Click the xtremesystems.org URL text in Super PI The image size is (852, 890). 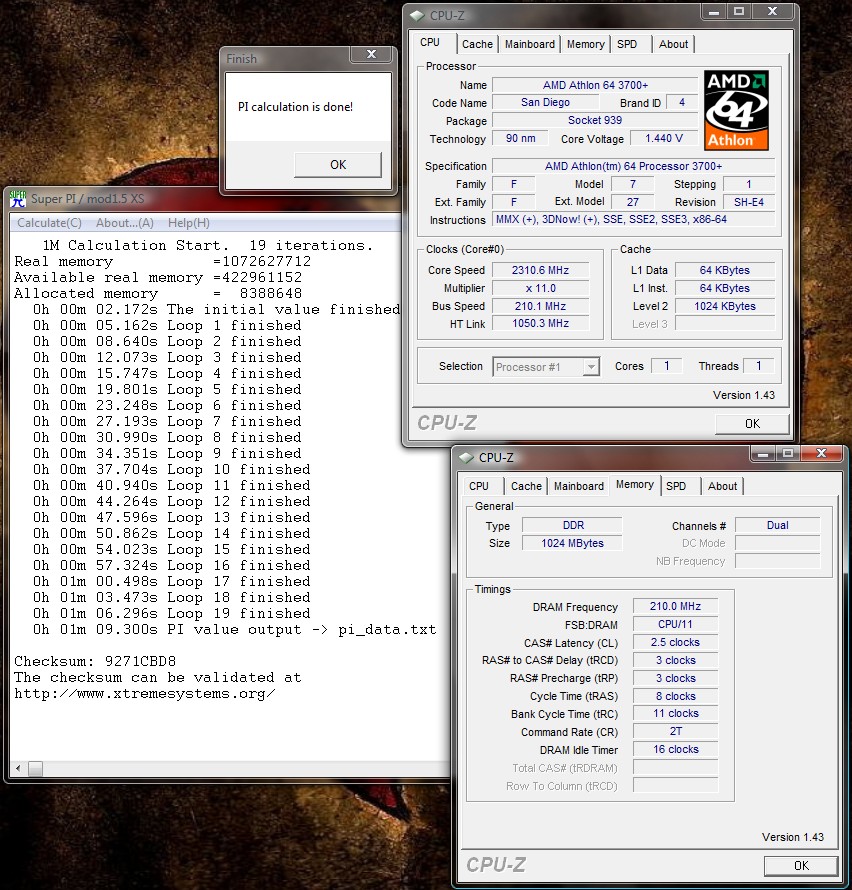click(x=144, y=694)
